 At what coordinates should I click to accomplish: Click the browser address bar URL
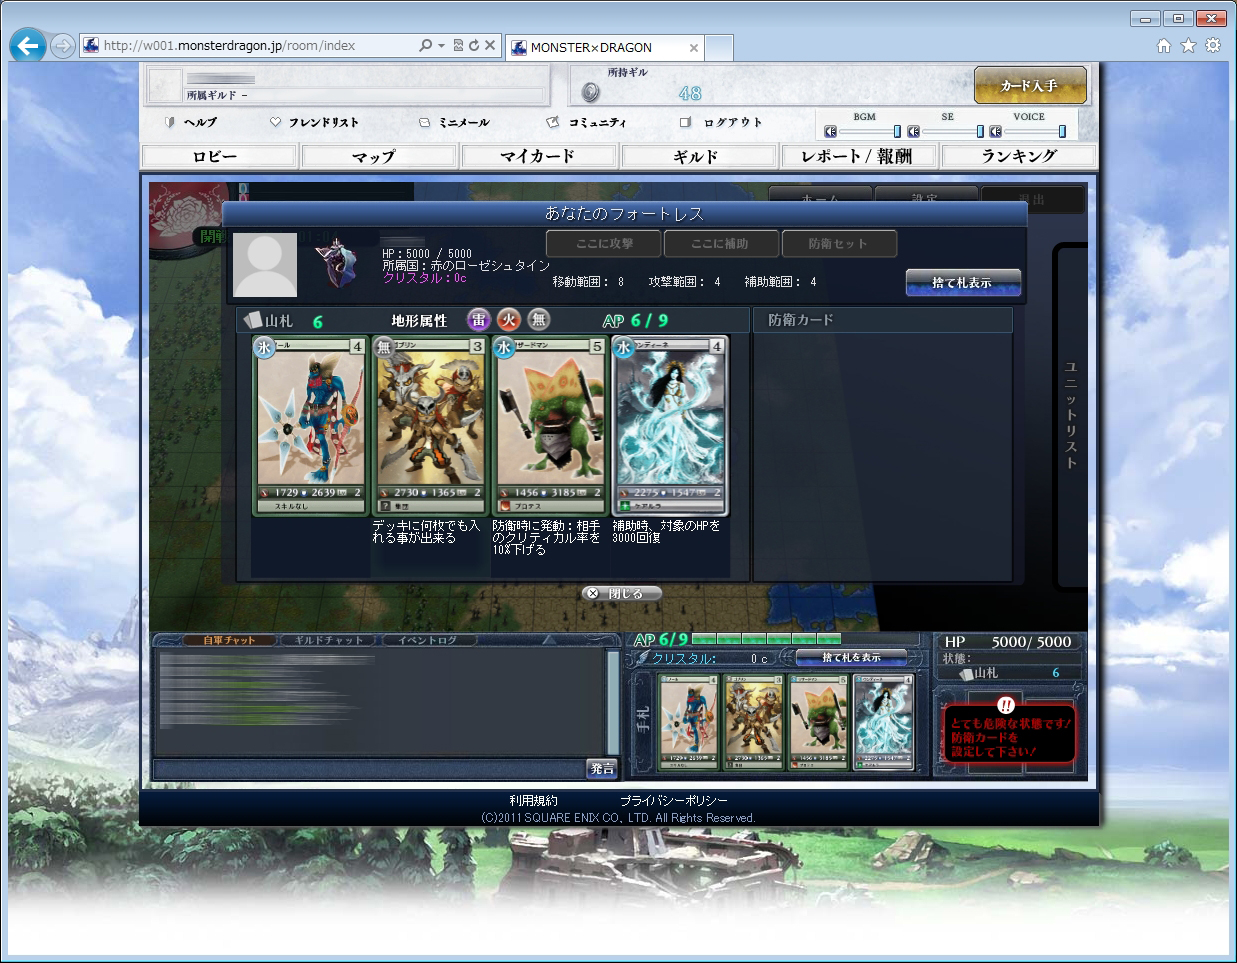point(229,45)
